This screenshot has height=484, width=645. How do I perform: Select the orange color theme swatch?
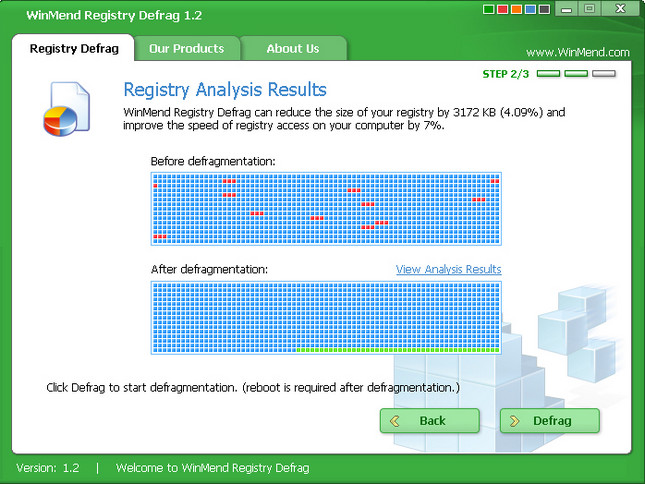pos(517,9)
